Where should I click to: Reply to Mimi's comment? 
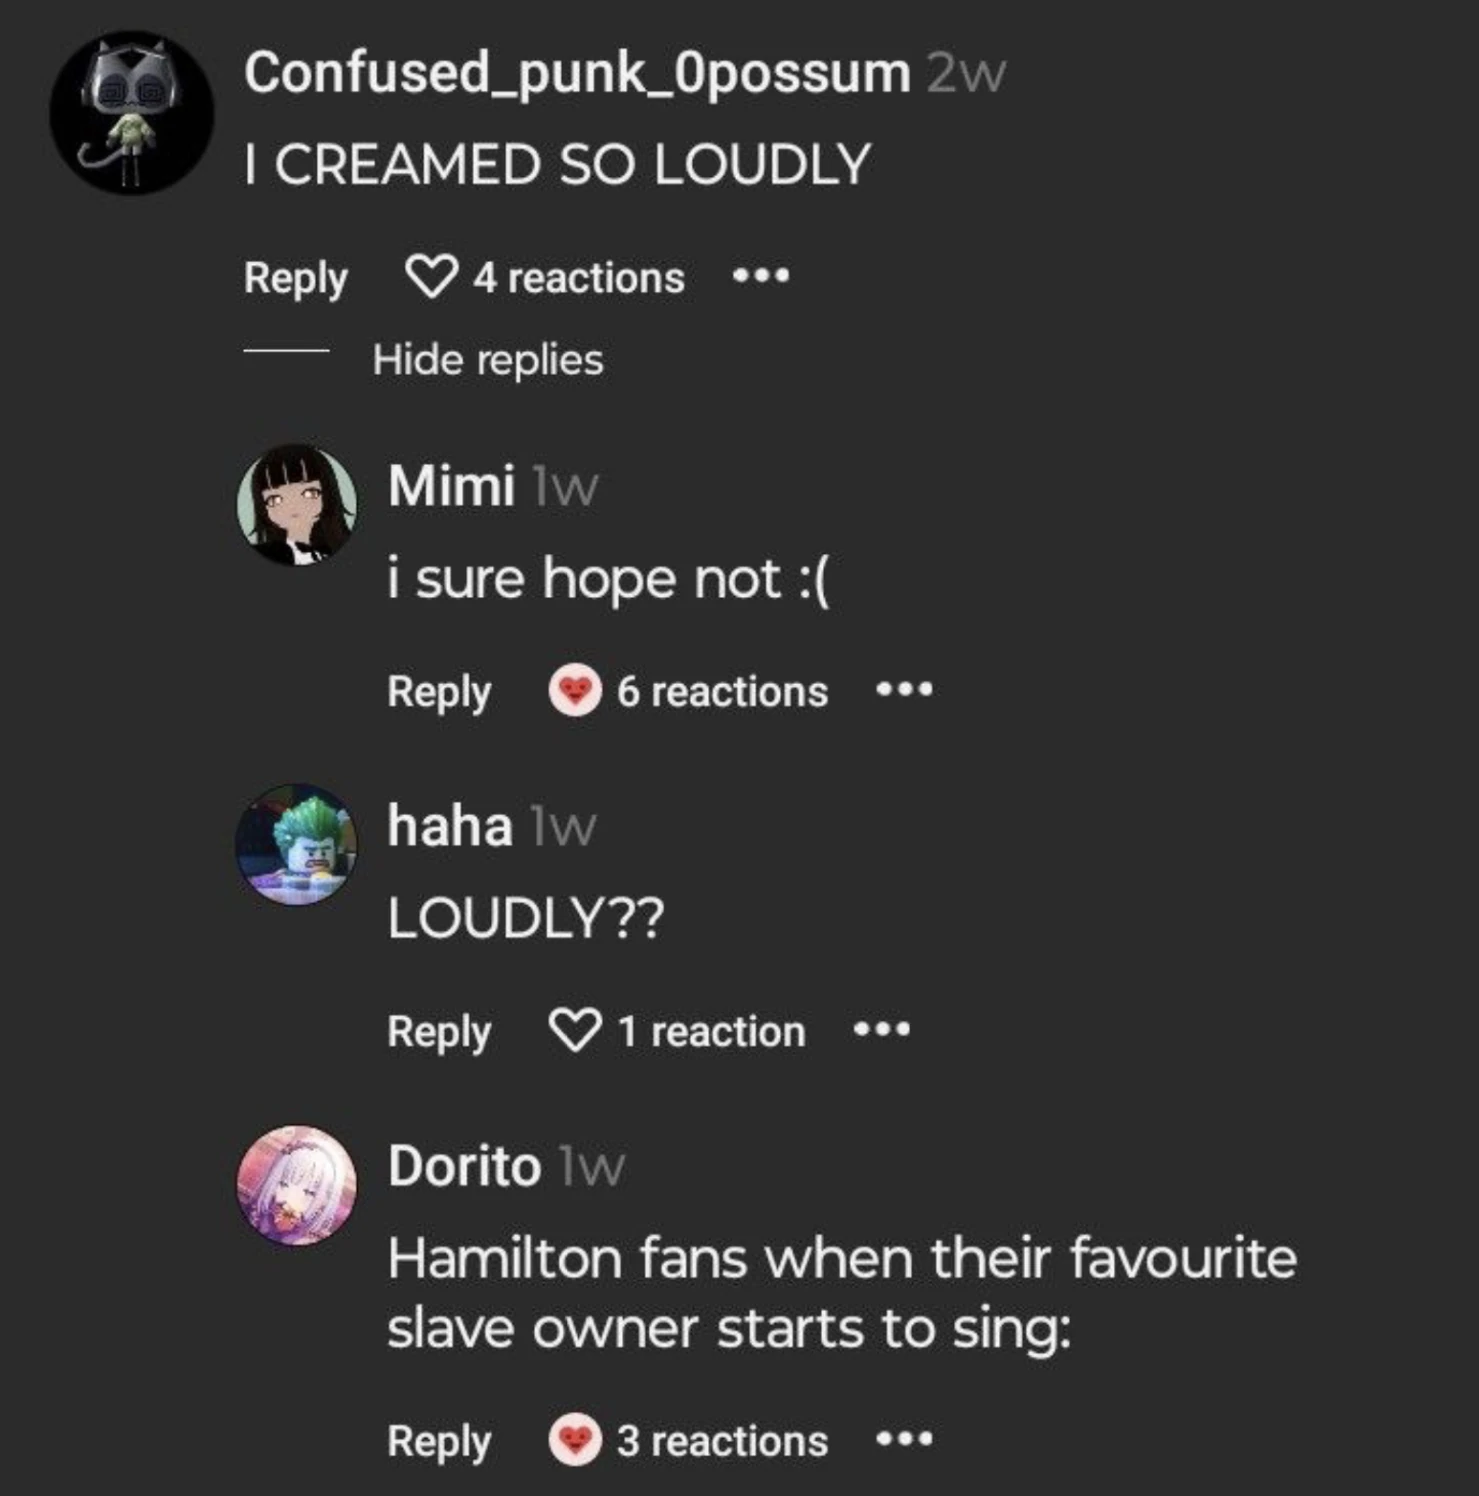pos(437,690)
